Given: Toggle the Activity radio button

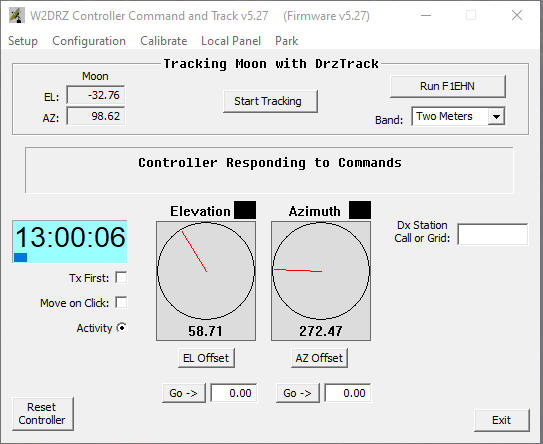Looking at the screenshot, I should [122, 328].
